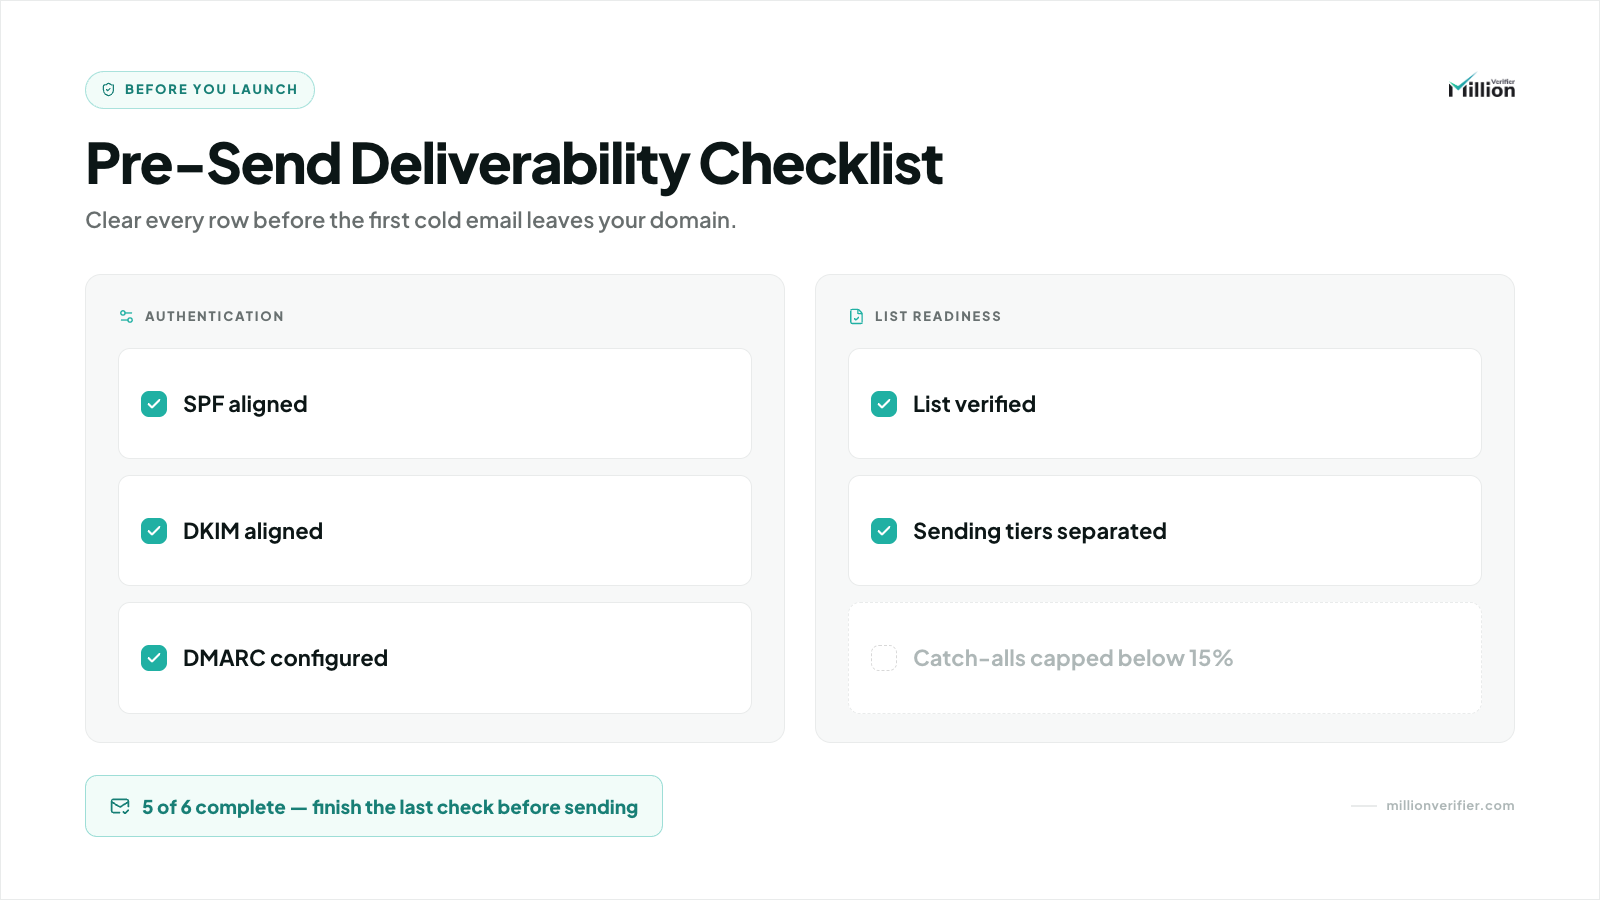
Task: Click the MillionVerifier logo
Action: [x=1481, y=87]
